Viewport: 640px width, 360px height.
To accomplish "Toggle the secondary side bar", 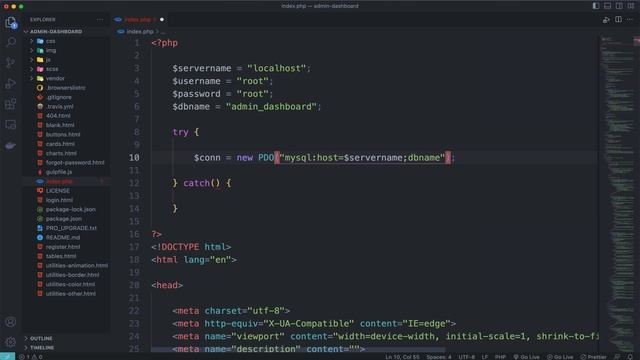I will point(619,6).
